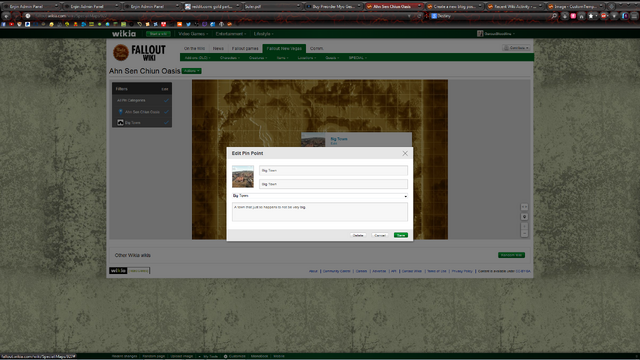Save the pin point changes
Screen dimensions: 640x360
(401, 235)
